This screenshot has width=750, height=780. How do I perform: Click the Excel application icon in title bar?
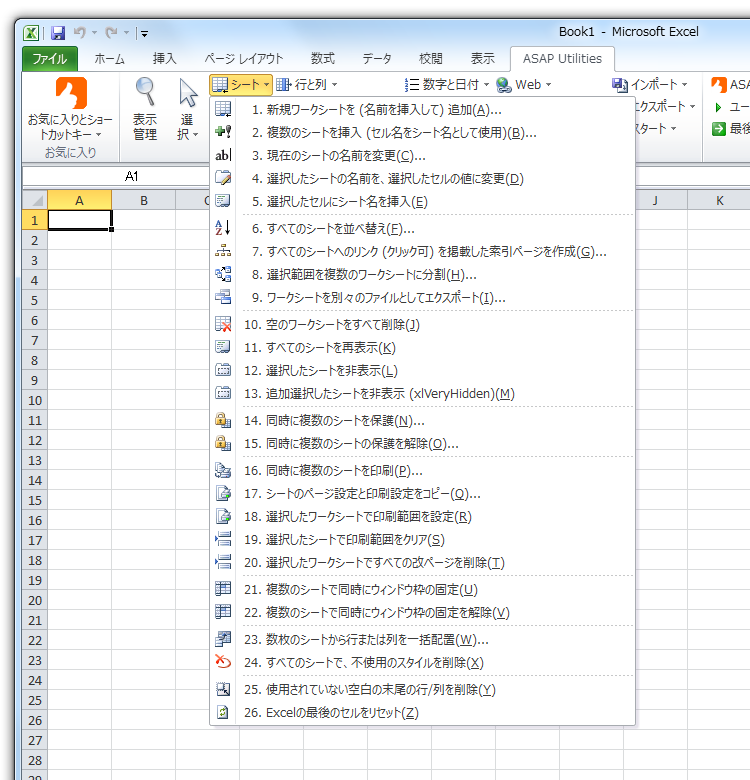pos(31,33)
